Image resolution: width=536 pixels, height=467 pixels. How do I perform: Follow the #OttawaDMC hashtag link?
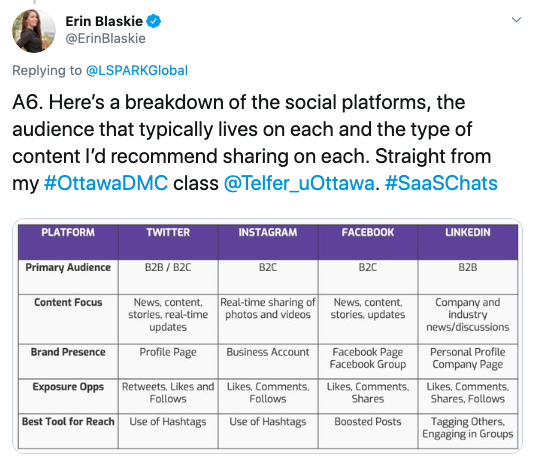point(106,183)
